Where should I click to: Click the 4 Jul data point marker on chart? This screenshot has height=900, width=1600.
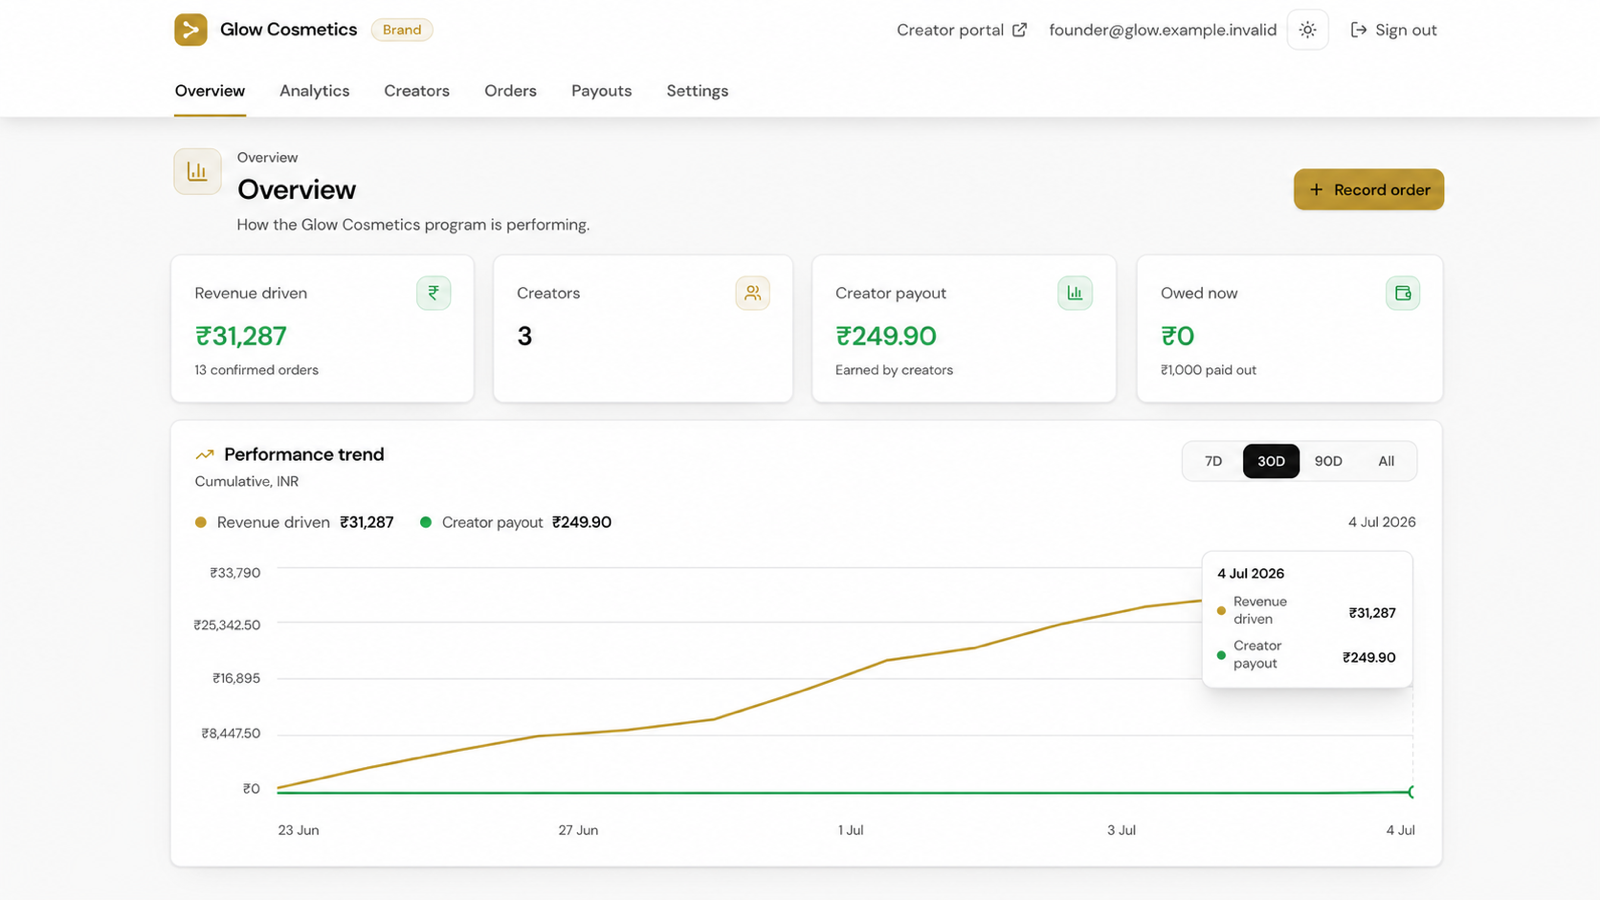click(x=1412, y=792)
